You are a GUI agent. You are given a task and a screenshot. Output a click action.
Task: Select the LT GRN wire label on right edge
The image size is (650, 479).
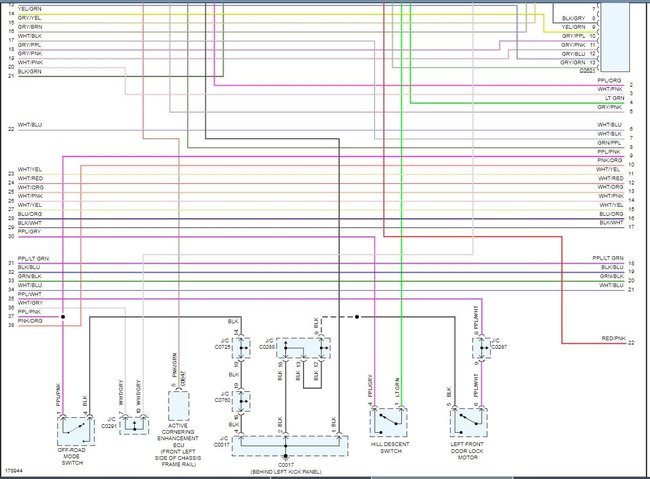pyautogui.click(x=610, y=97)
